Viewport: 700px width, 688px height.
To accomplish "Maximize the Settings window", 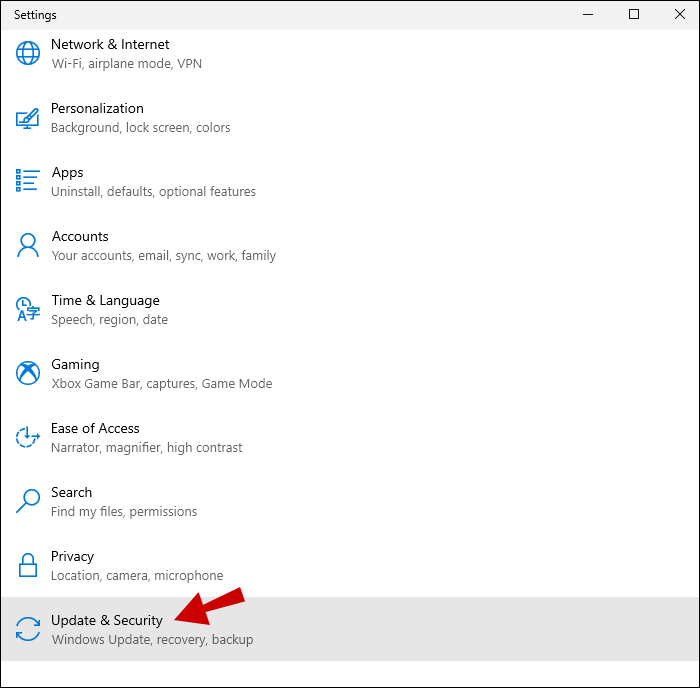I will (634, 14).
